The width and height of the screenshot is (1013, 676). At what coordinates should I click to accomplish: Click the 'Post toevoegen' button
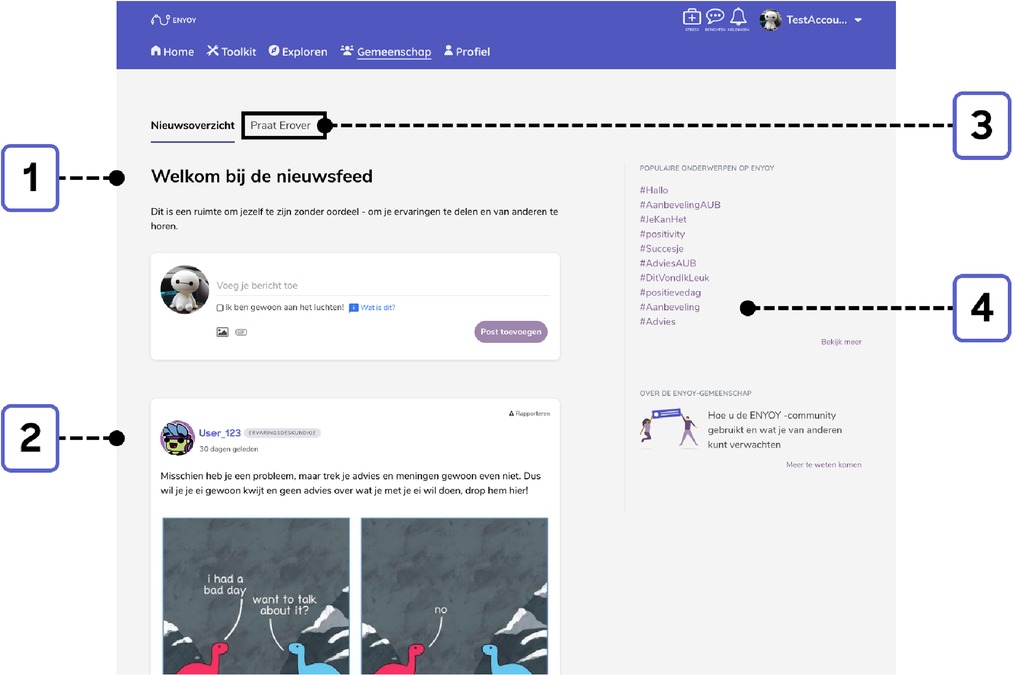point(511,332)
